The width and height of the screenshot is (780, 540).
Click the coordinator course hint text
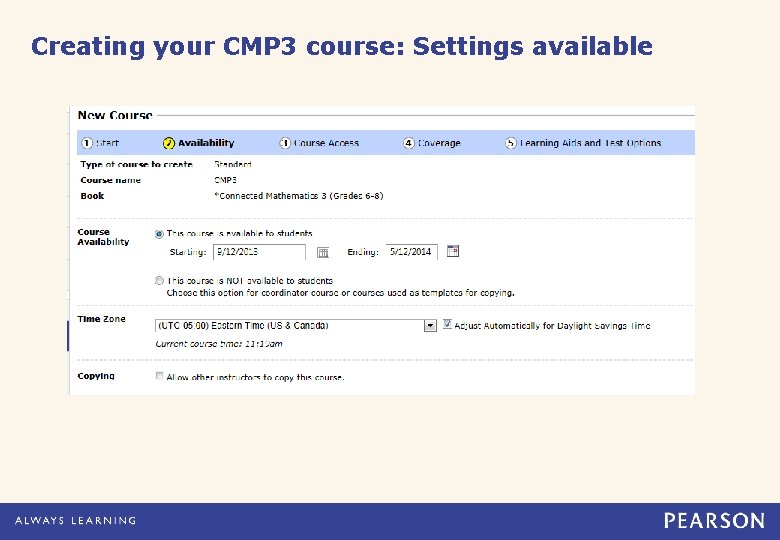tap(340, 293)
